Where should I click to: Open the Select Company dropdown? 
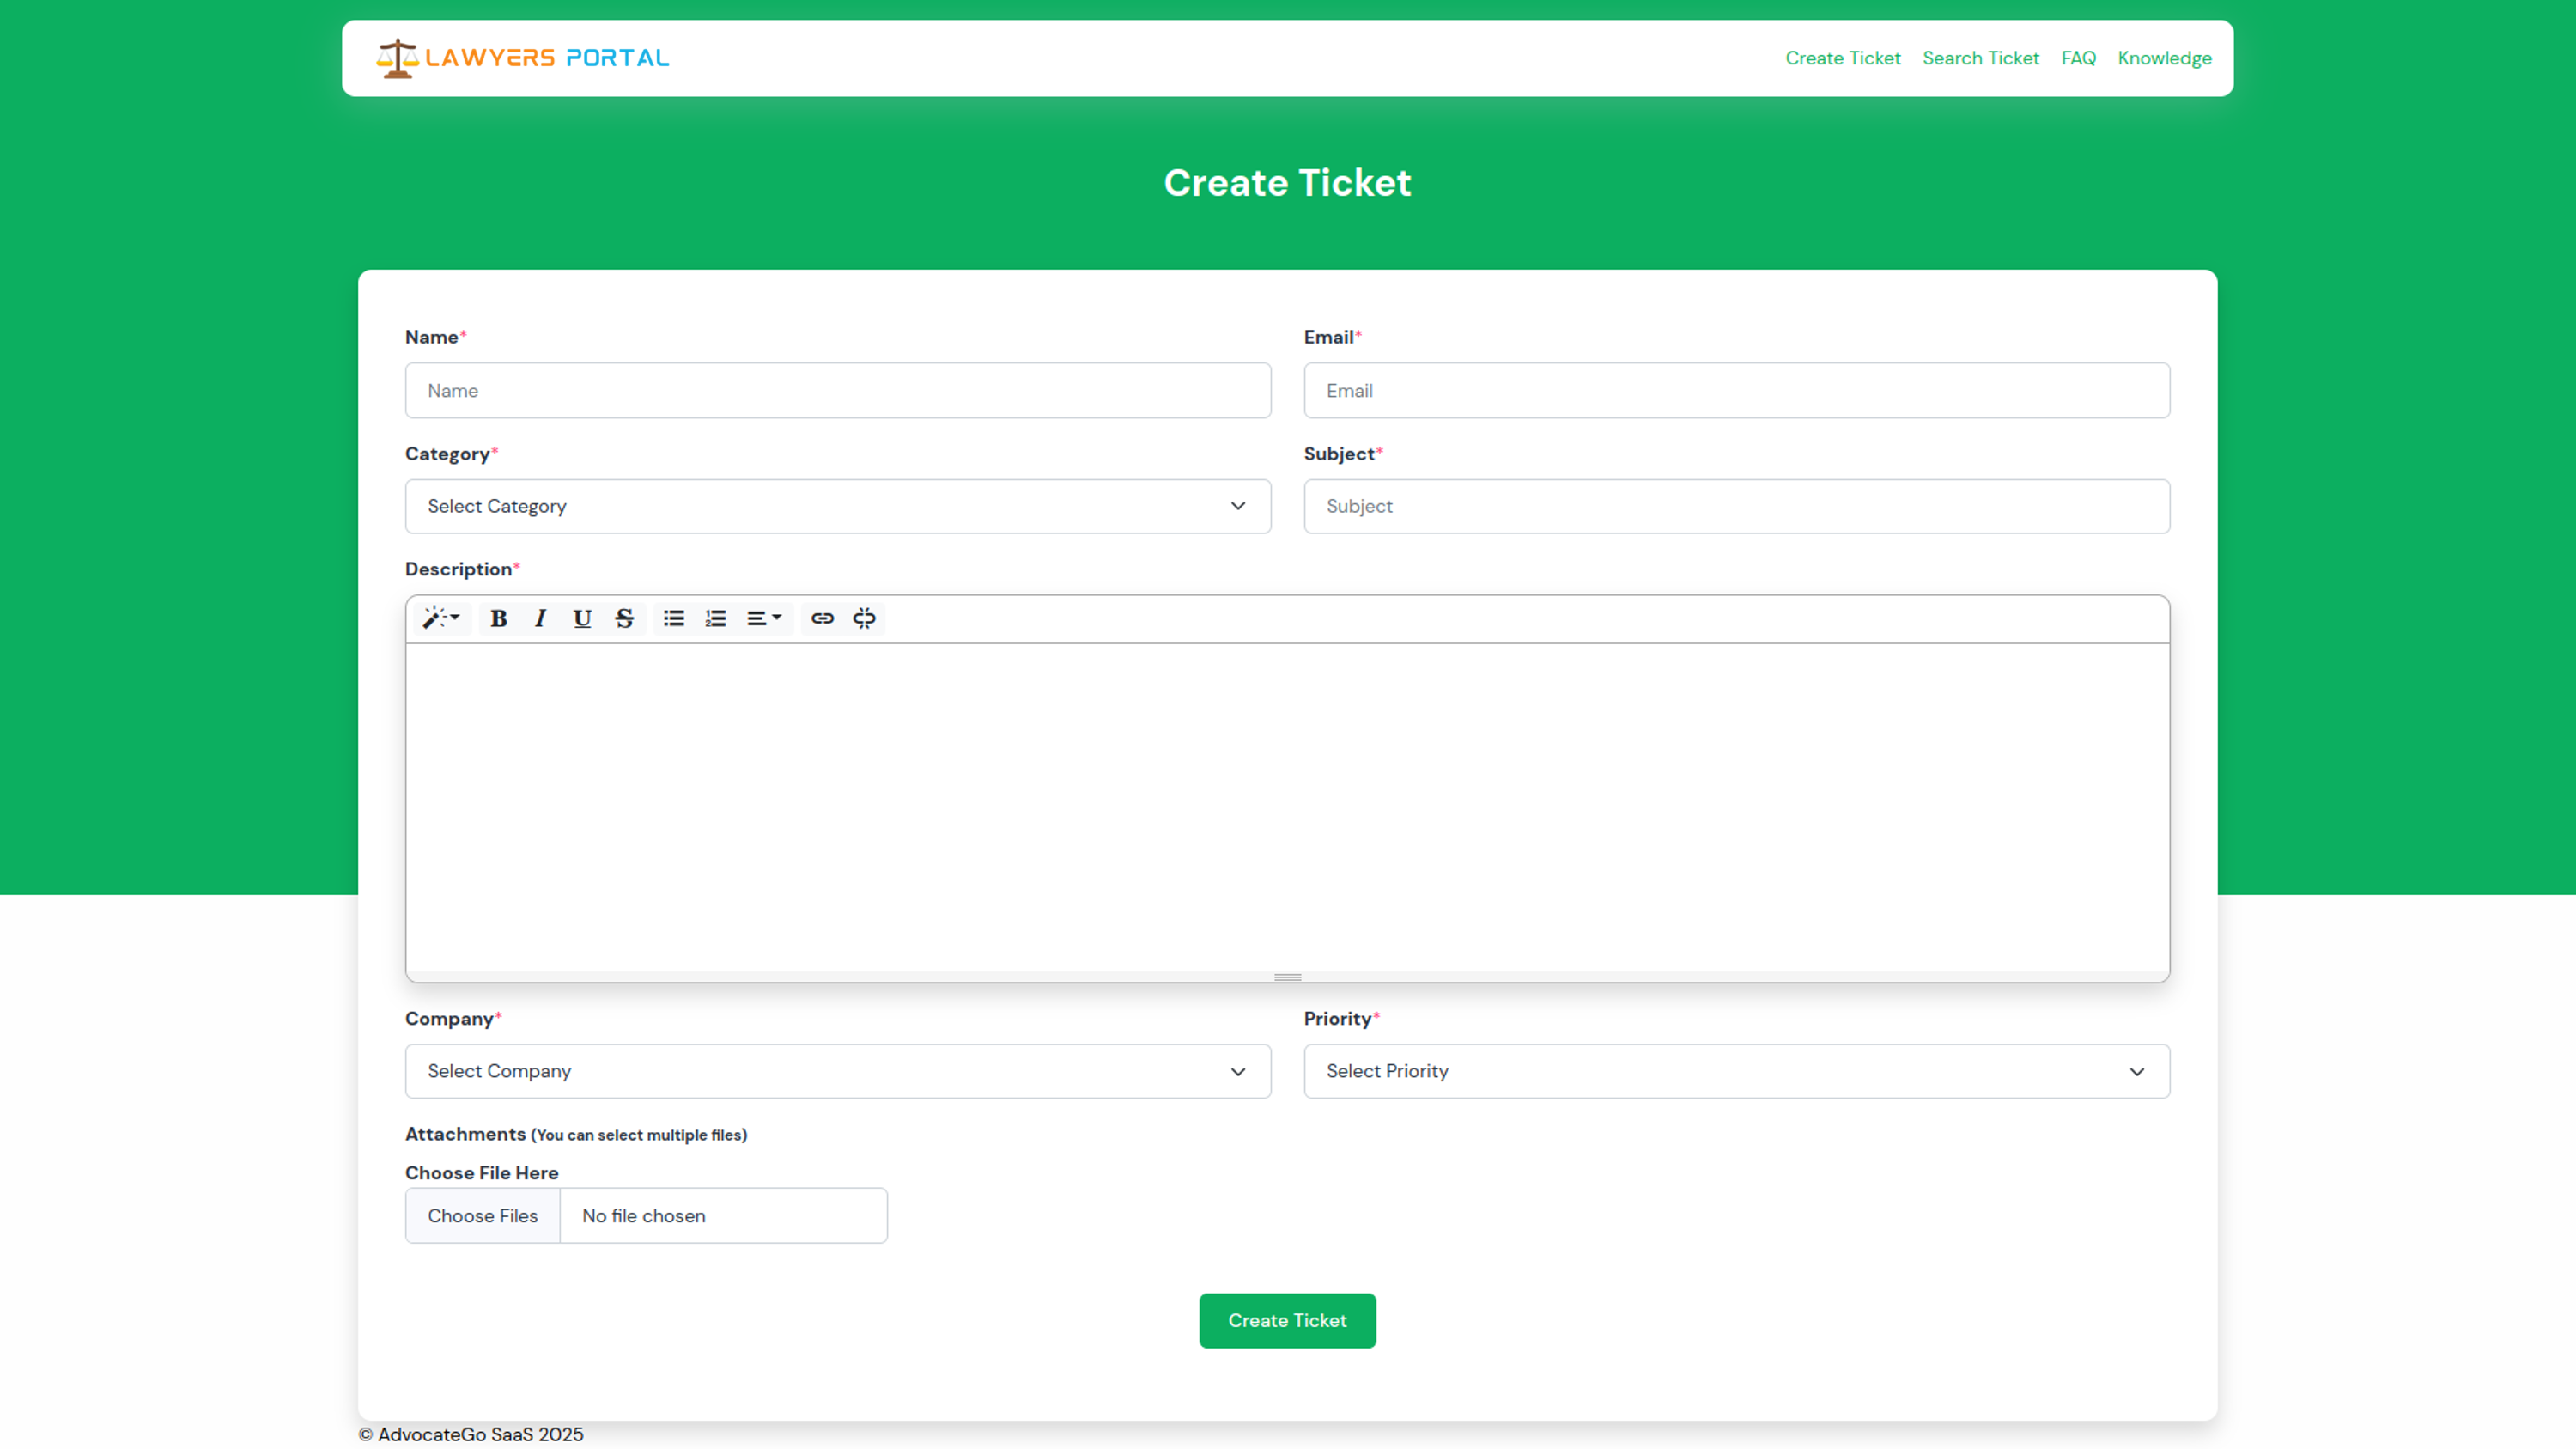[838, 1071]
